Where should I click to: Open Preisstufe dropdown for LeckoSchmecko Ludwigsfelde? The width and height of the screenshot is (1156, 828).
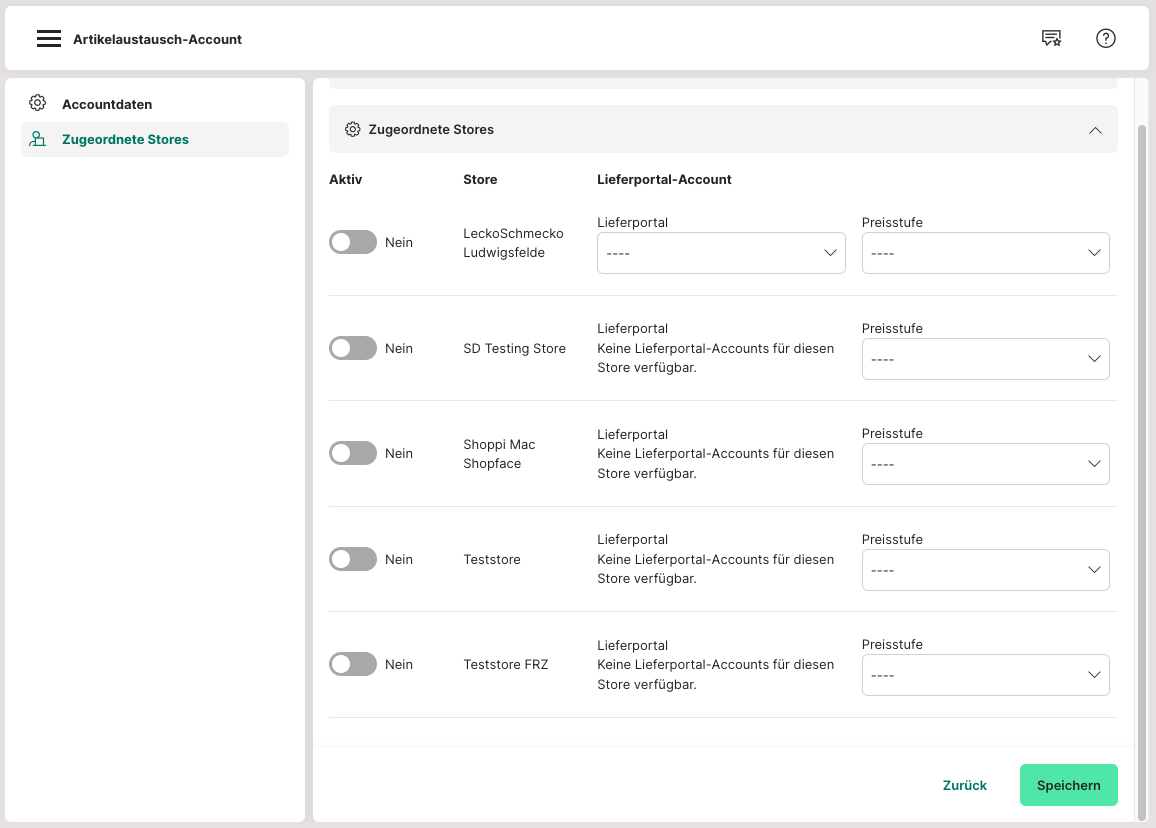pos(985,254)
